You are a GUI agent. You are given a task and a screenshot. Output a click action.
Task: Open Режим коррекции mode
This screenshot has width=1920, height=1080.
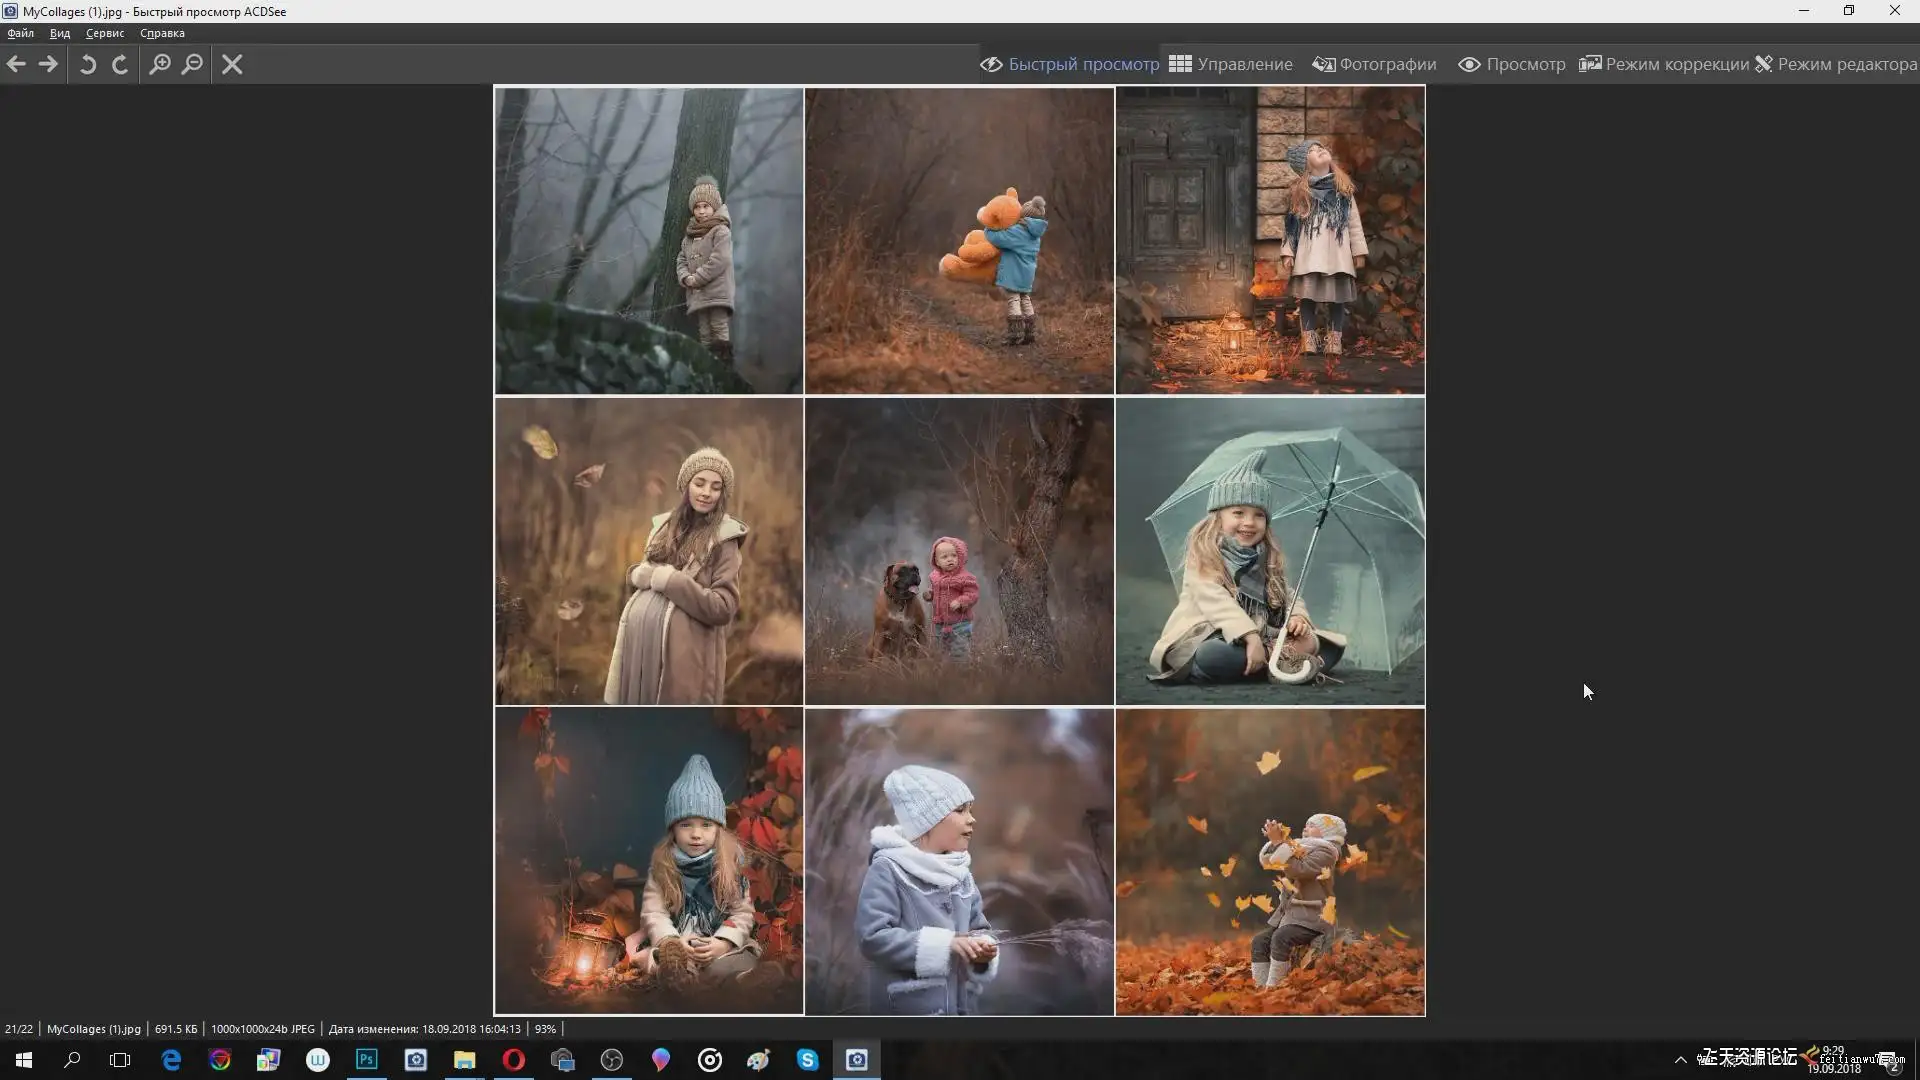[1664, 64]
